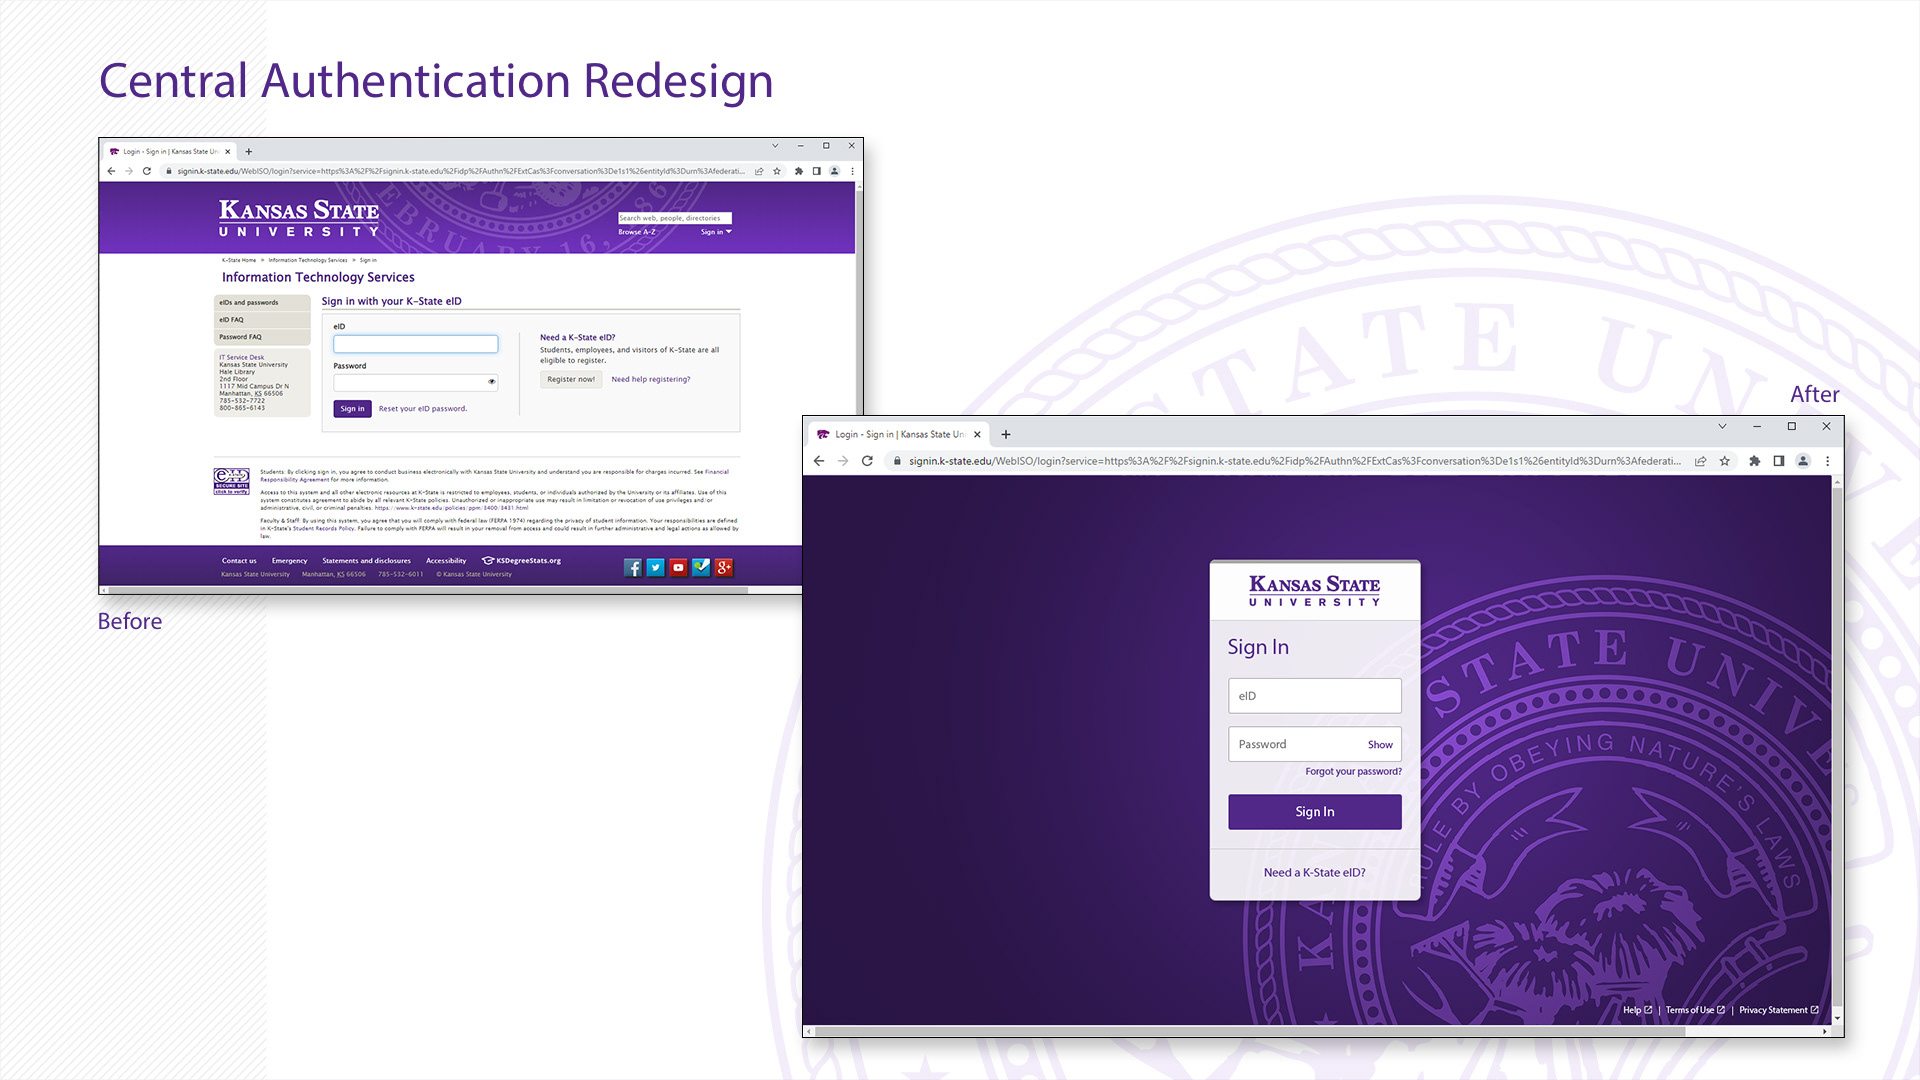Bookmark the page with star in After browser
The height and width of the screenshot is (1080, 1920).
(1725, 461)
